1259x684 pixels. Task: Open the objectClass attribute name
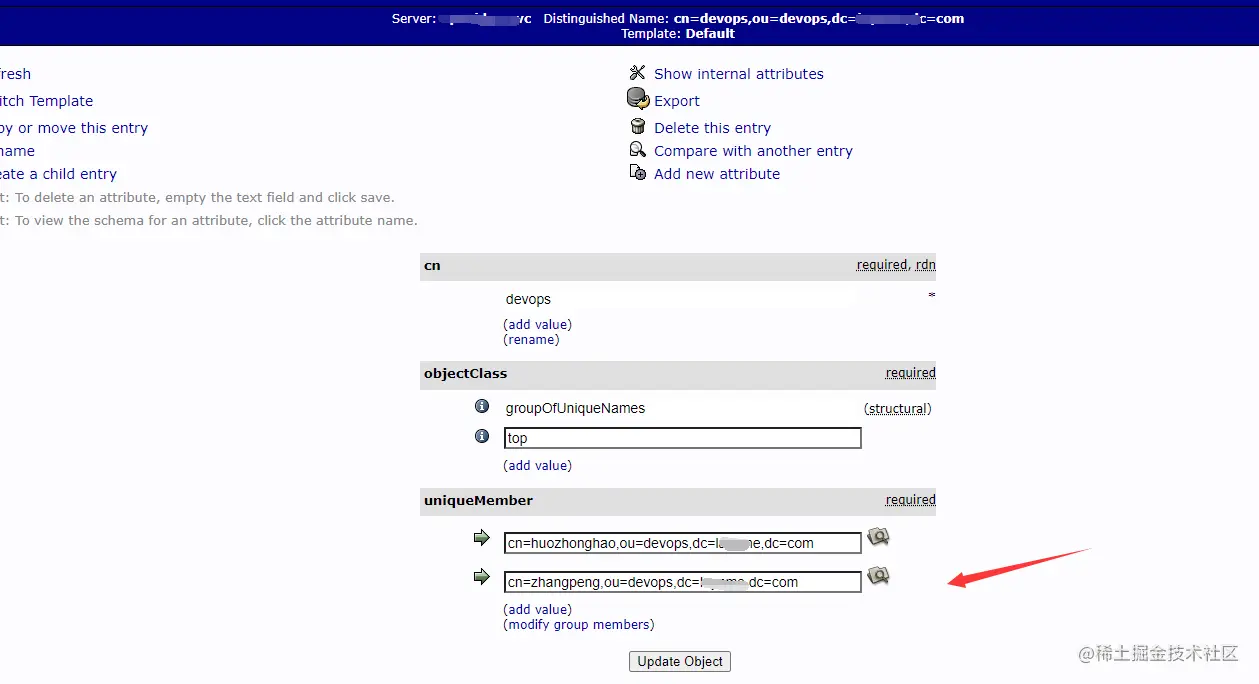[466, 374]
